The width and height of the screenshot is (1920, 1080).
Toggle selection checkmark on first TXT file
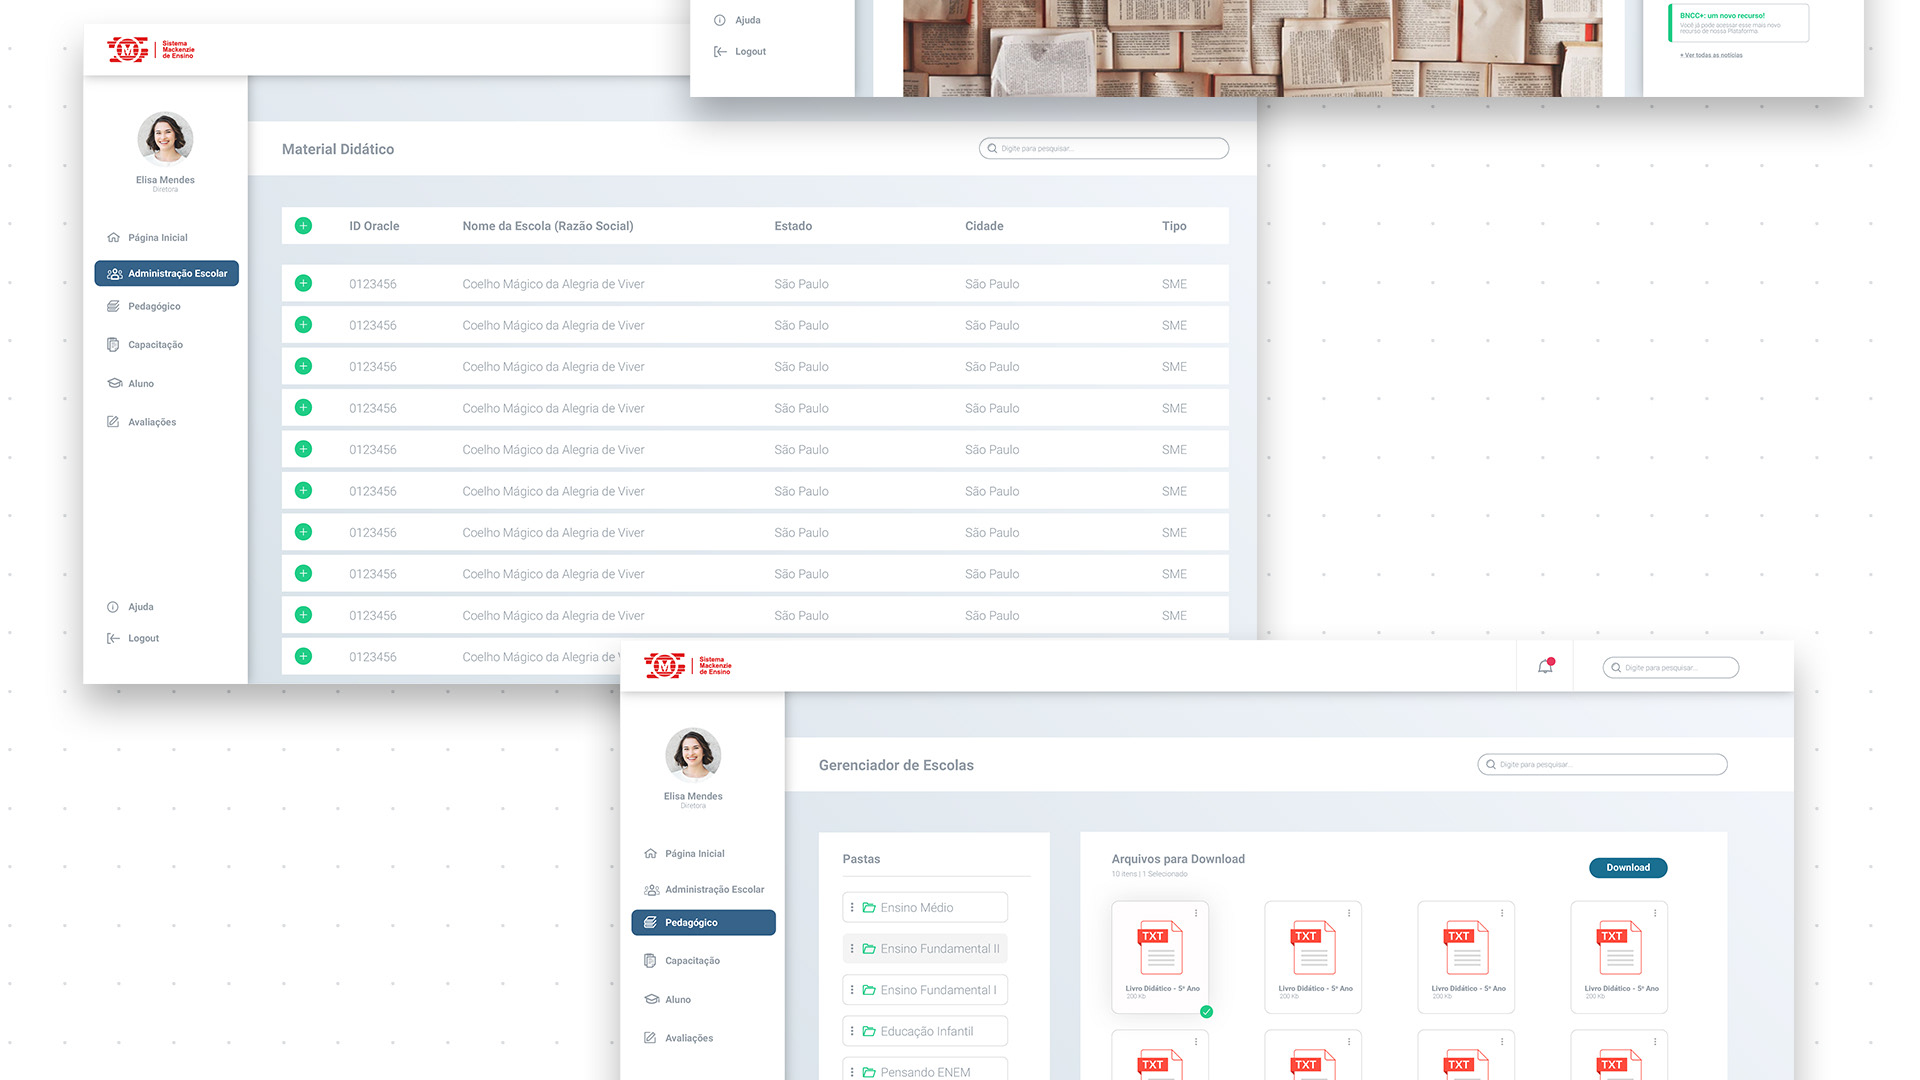1206,1012
